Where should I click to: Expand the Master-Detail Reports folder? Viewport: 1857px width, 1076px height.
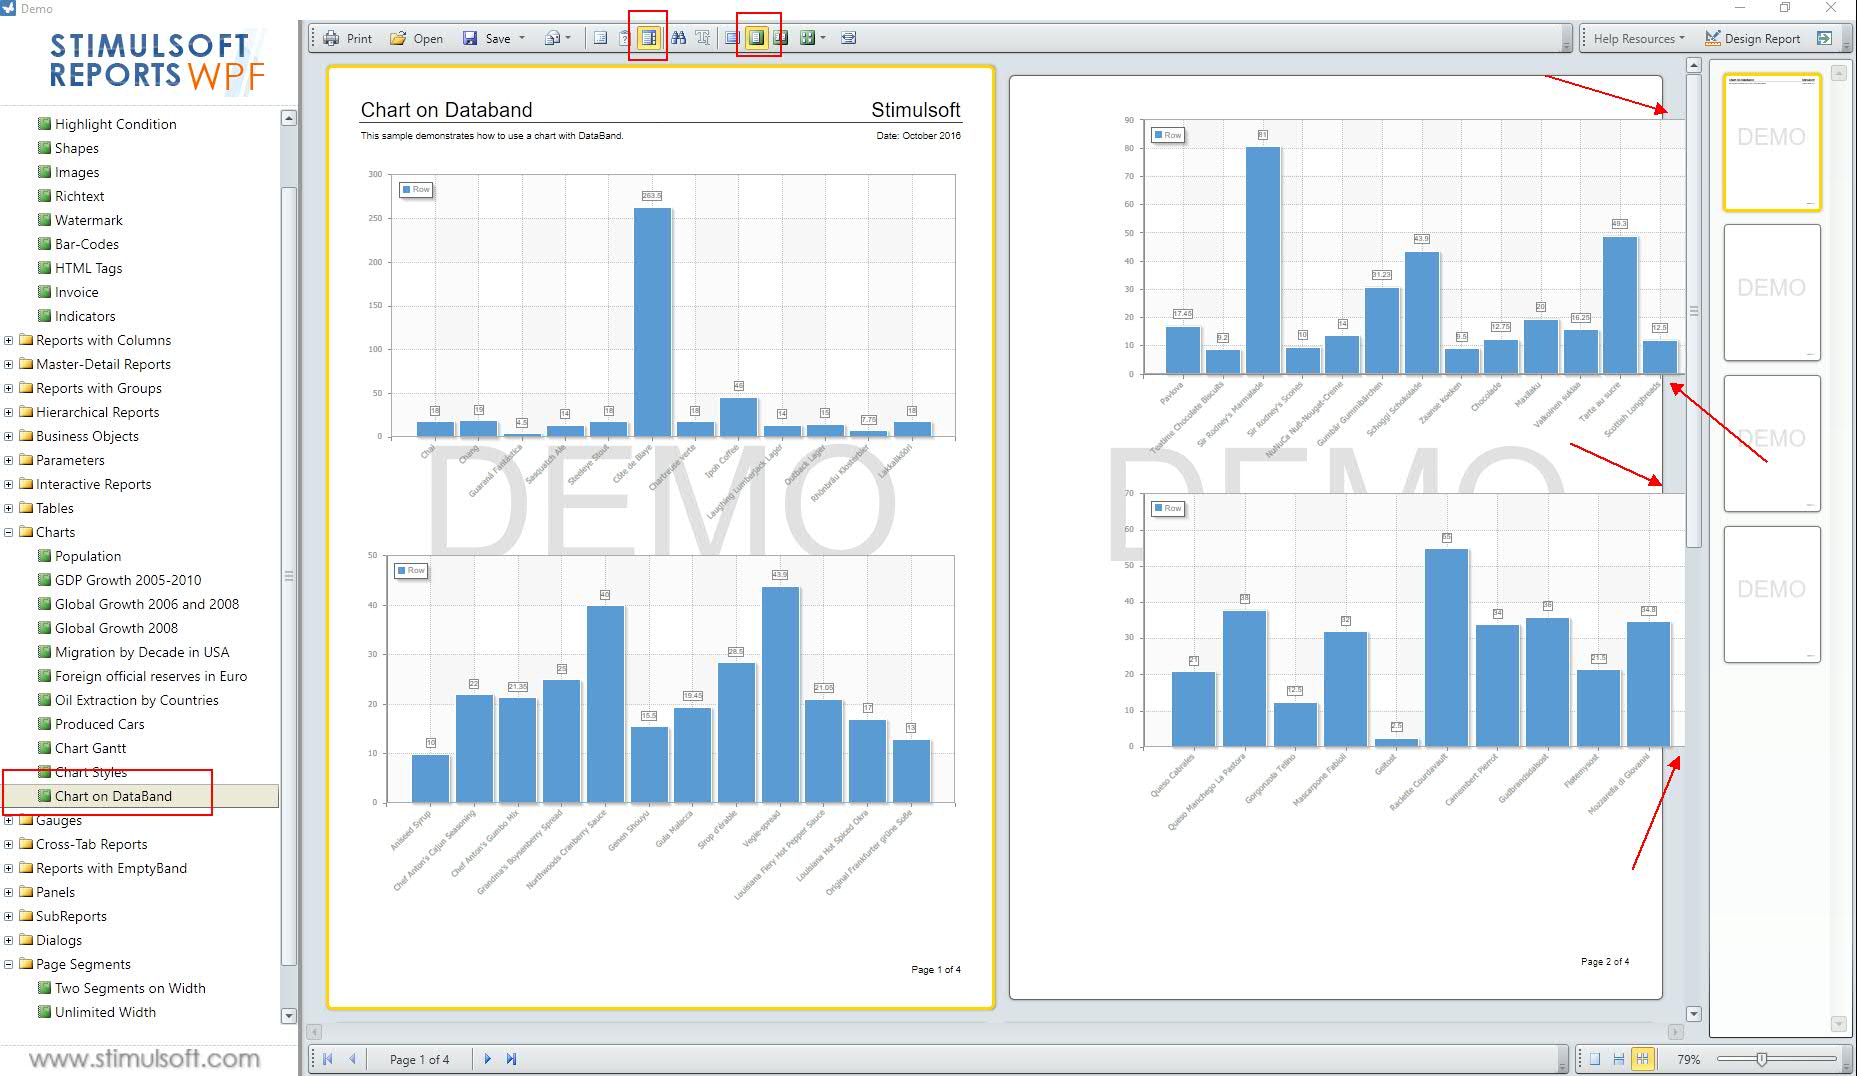tap(9, 364)
